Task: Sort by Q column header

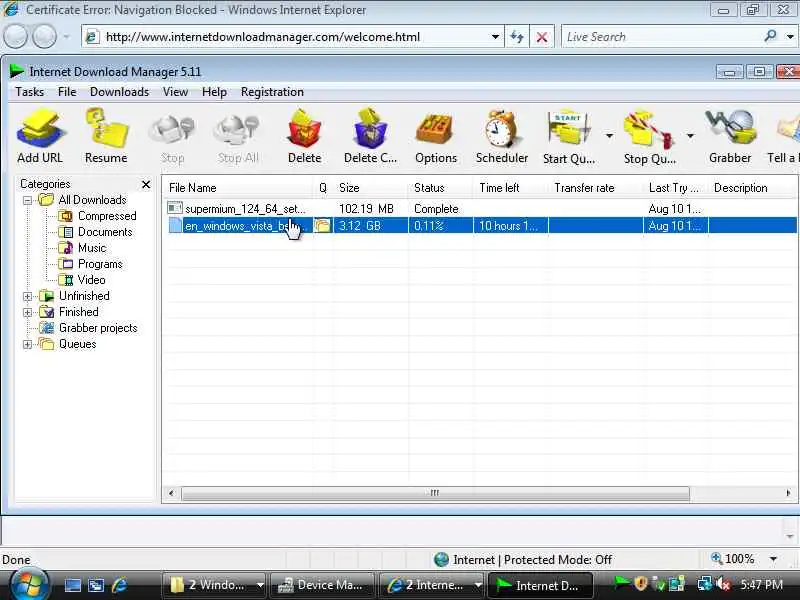Action: click(323, 188)
